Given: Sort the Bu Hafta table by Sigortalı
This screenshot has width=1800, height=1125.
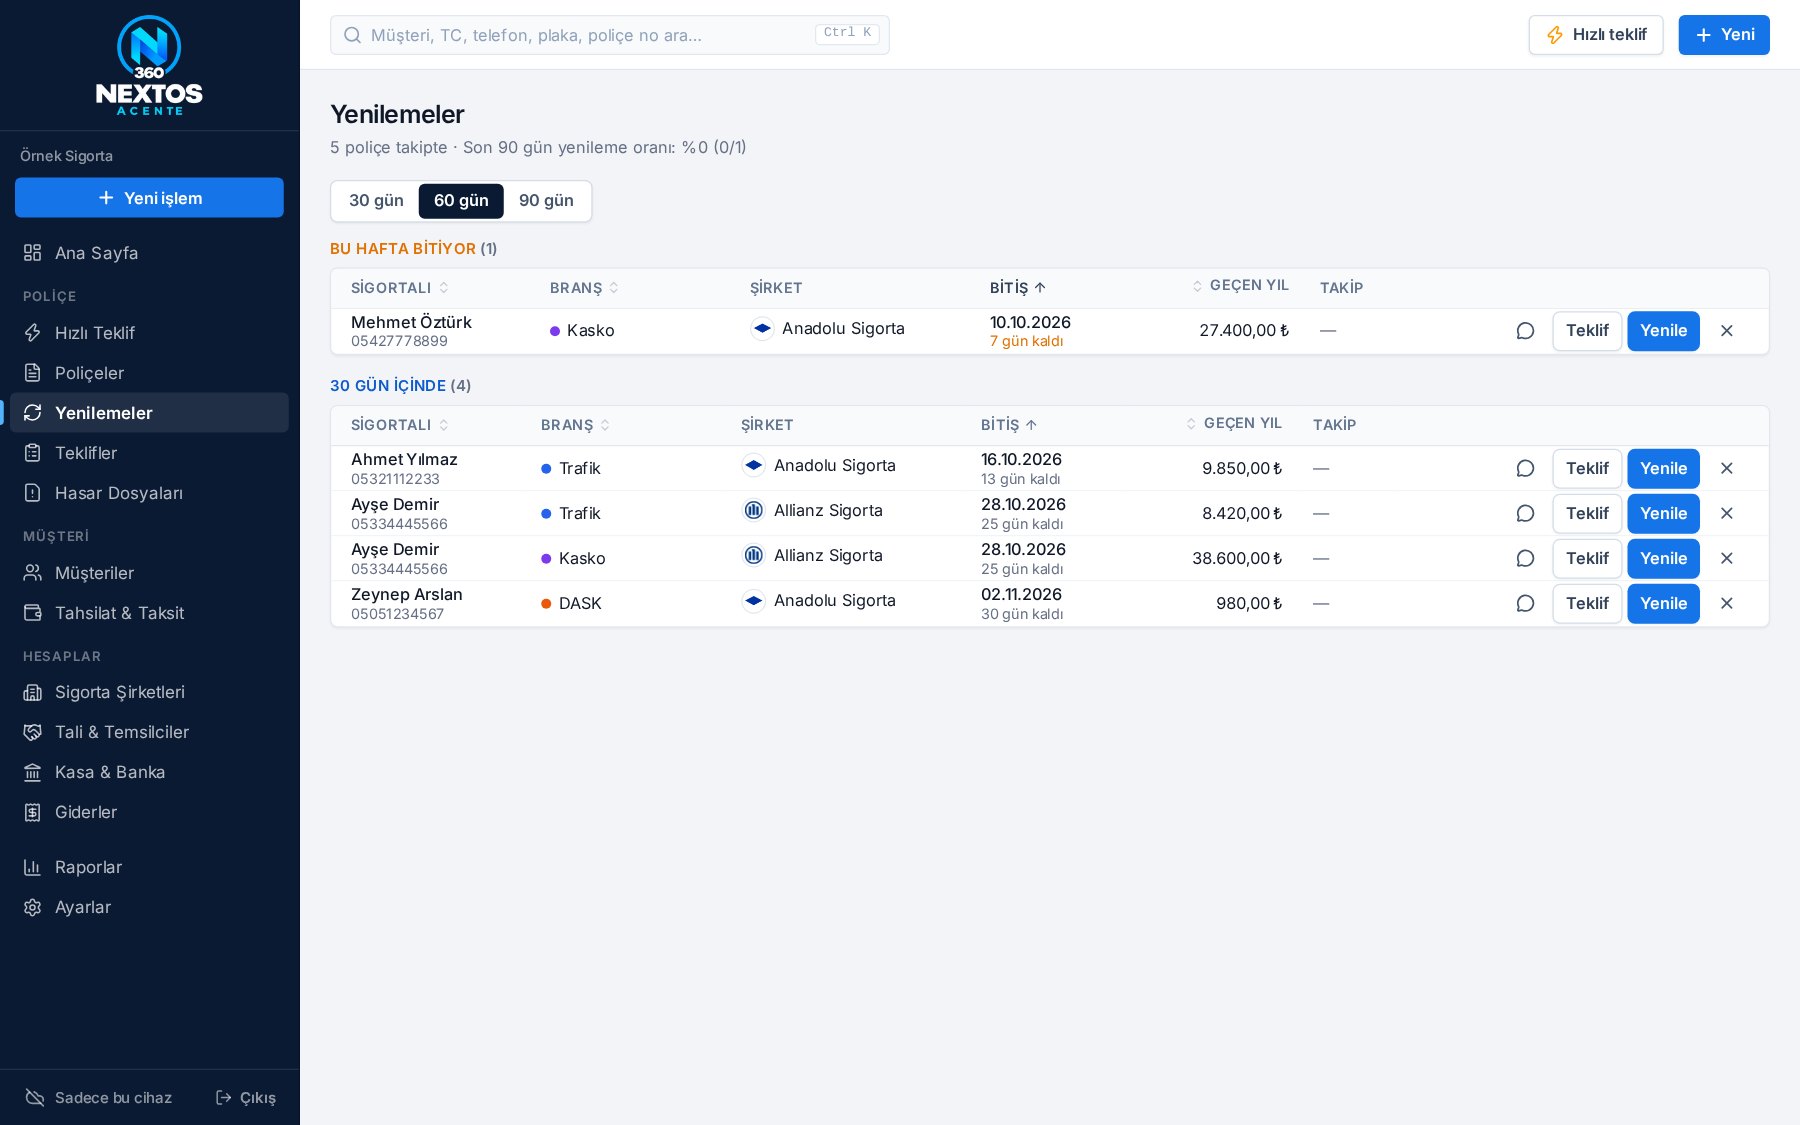Looking at the screenshot, I should [400, 288].
